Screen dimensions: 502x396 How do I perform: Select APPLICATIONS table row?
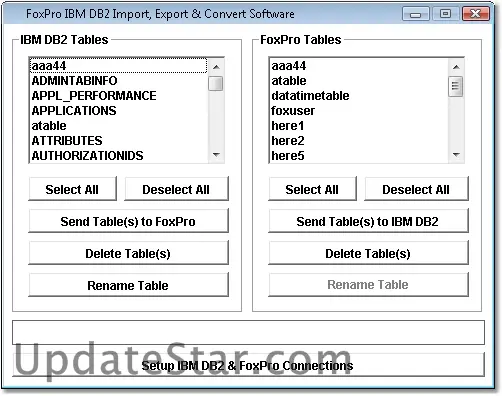[119, 111]
